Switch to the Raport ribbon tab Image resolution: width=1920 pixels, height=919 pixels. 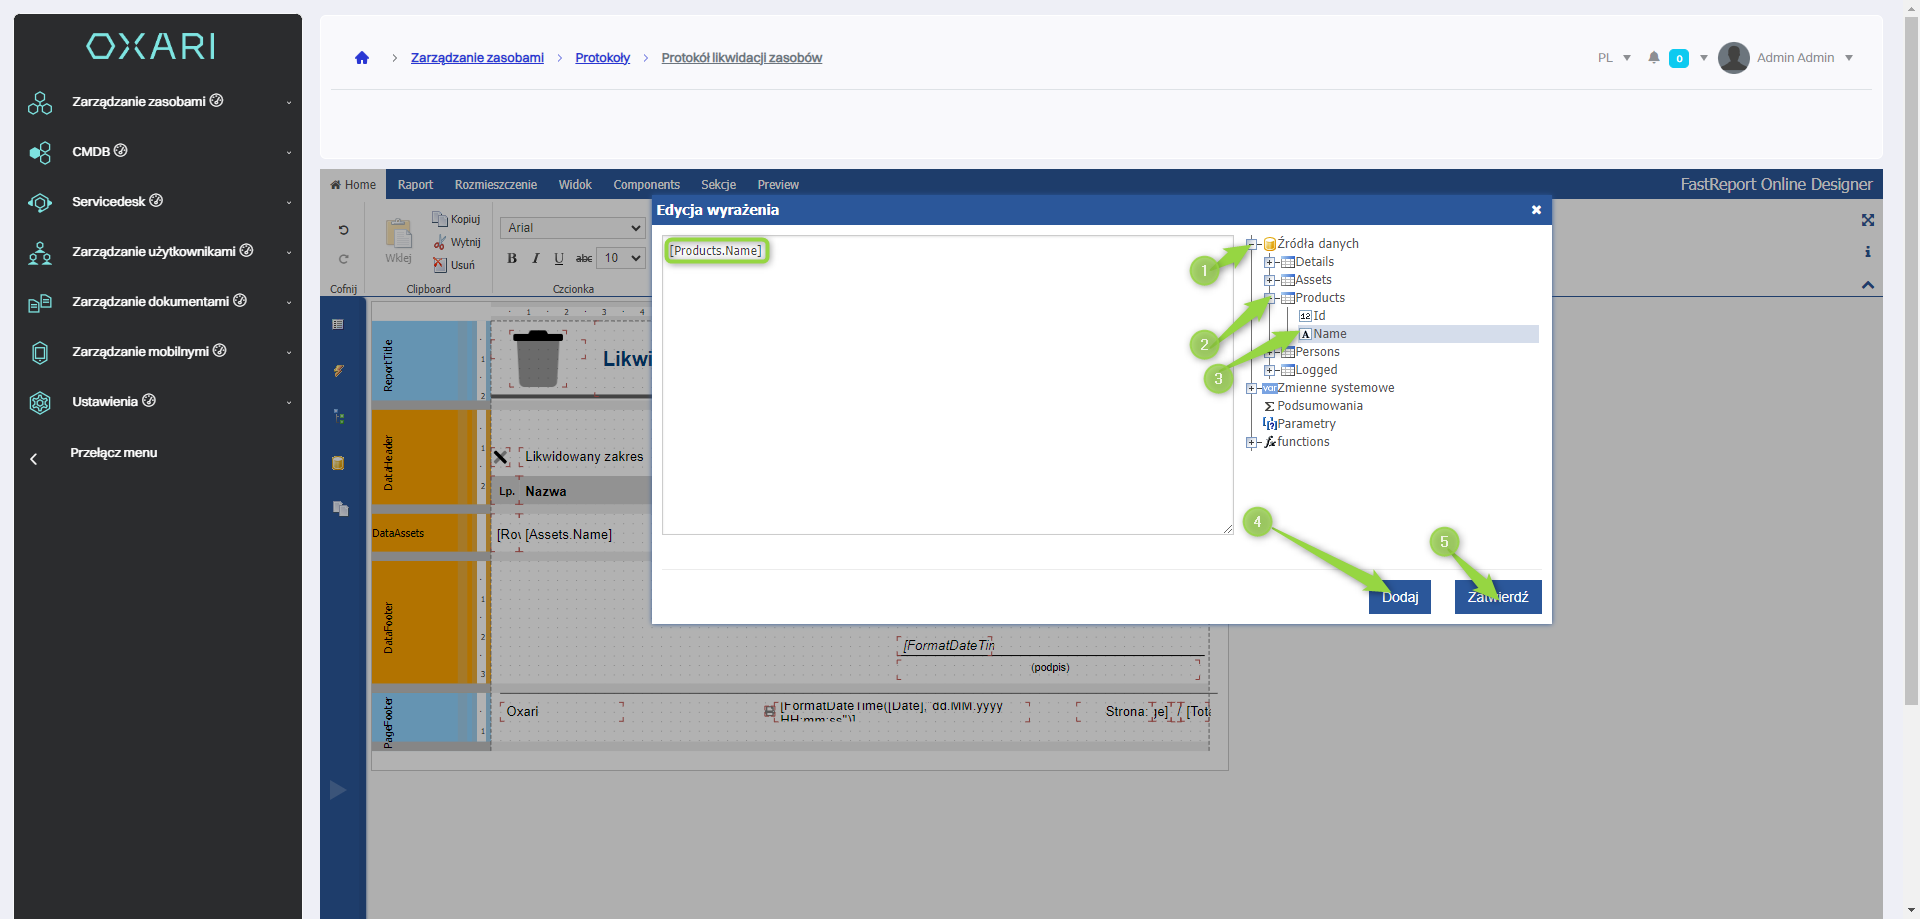click(x=415, y=185)
